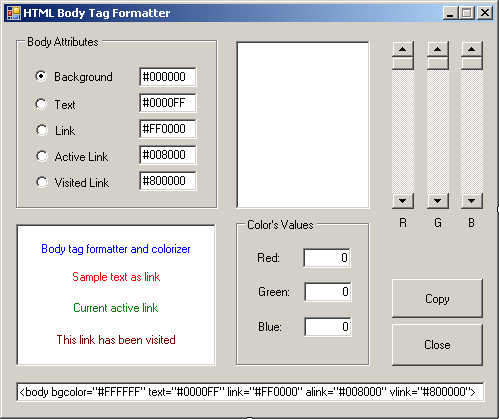499x419 pixels.
Task: Click the Copy button
Action: point(437,299)
